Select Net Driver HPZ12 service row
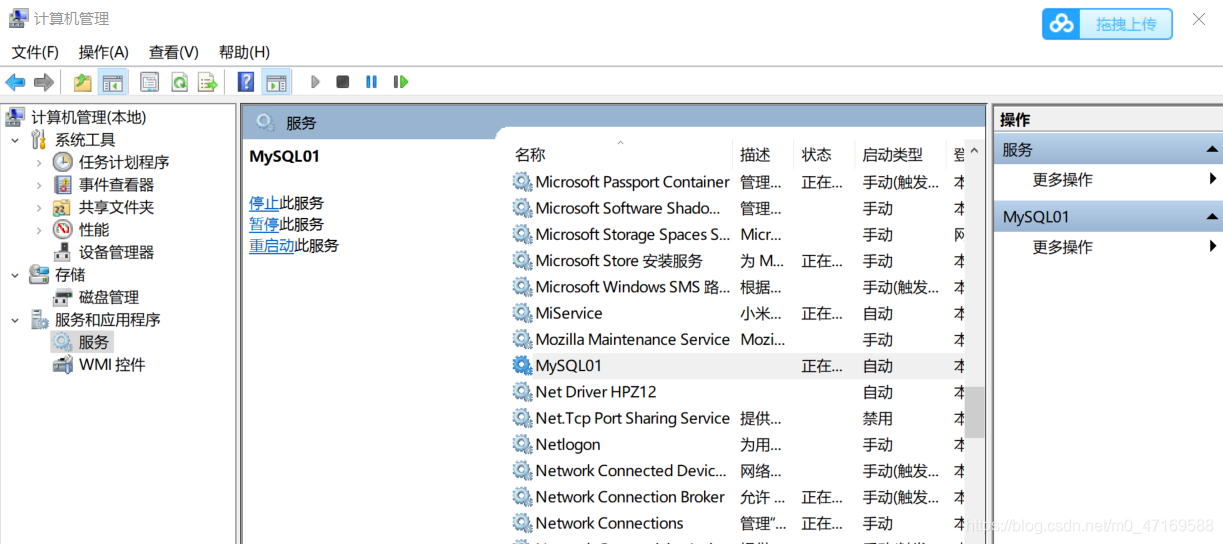 tap(737, 392)
